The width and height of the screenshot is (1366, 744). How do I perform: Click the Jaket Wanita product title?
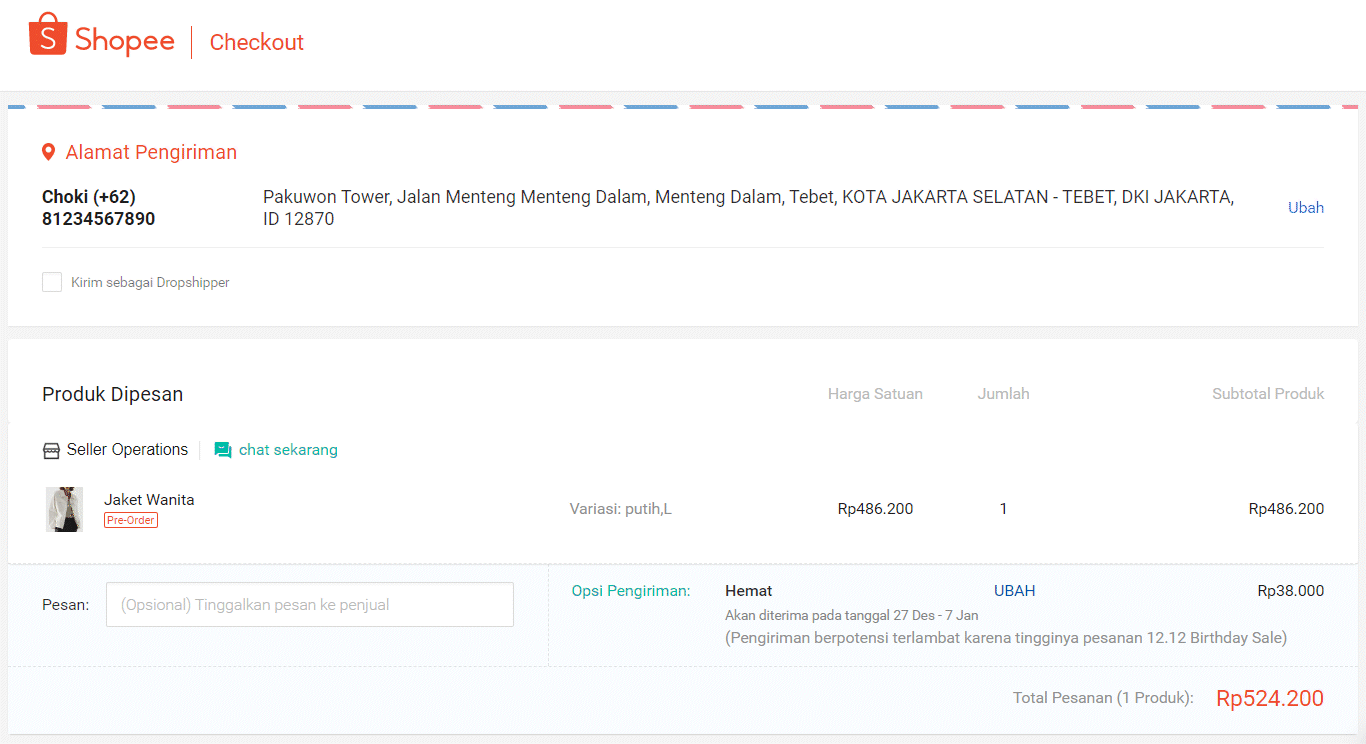tap(149, 500)
